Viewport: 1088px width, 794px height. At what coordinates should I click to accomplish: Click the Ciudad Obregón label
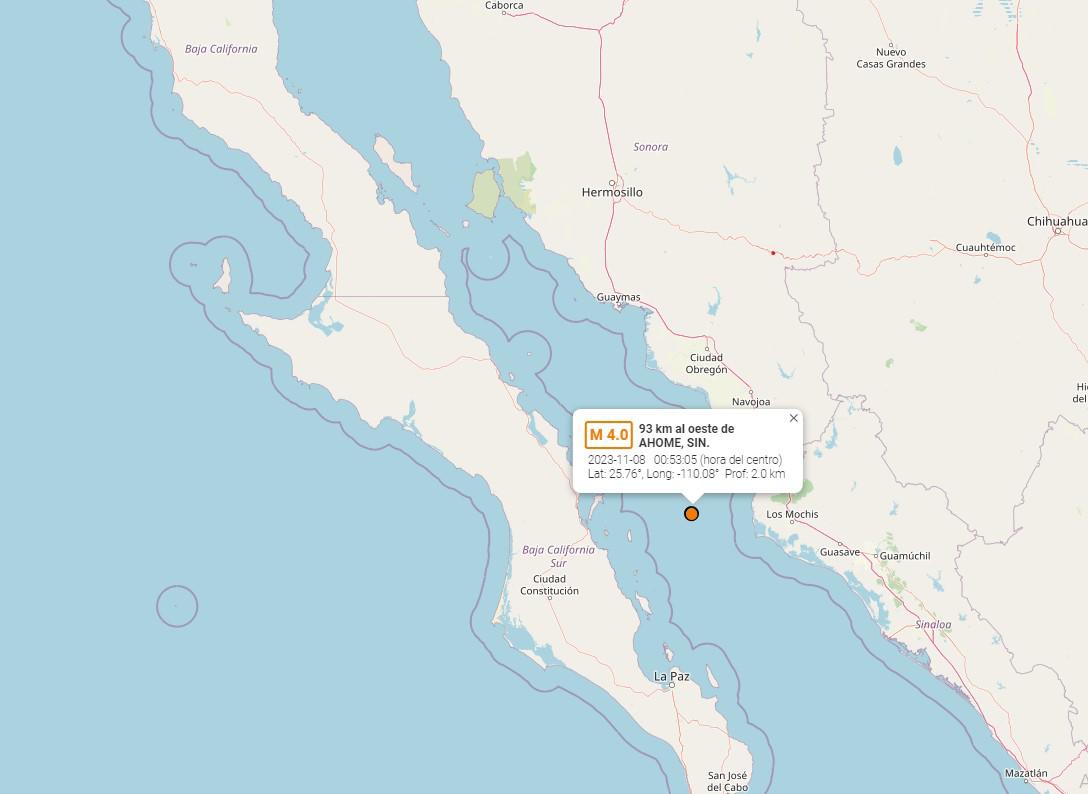tap(706, 364)
